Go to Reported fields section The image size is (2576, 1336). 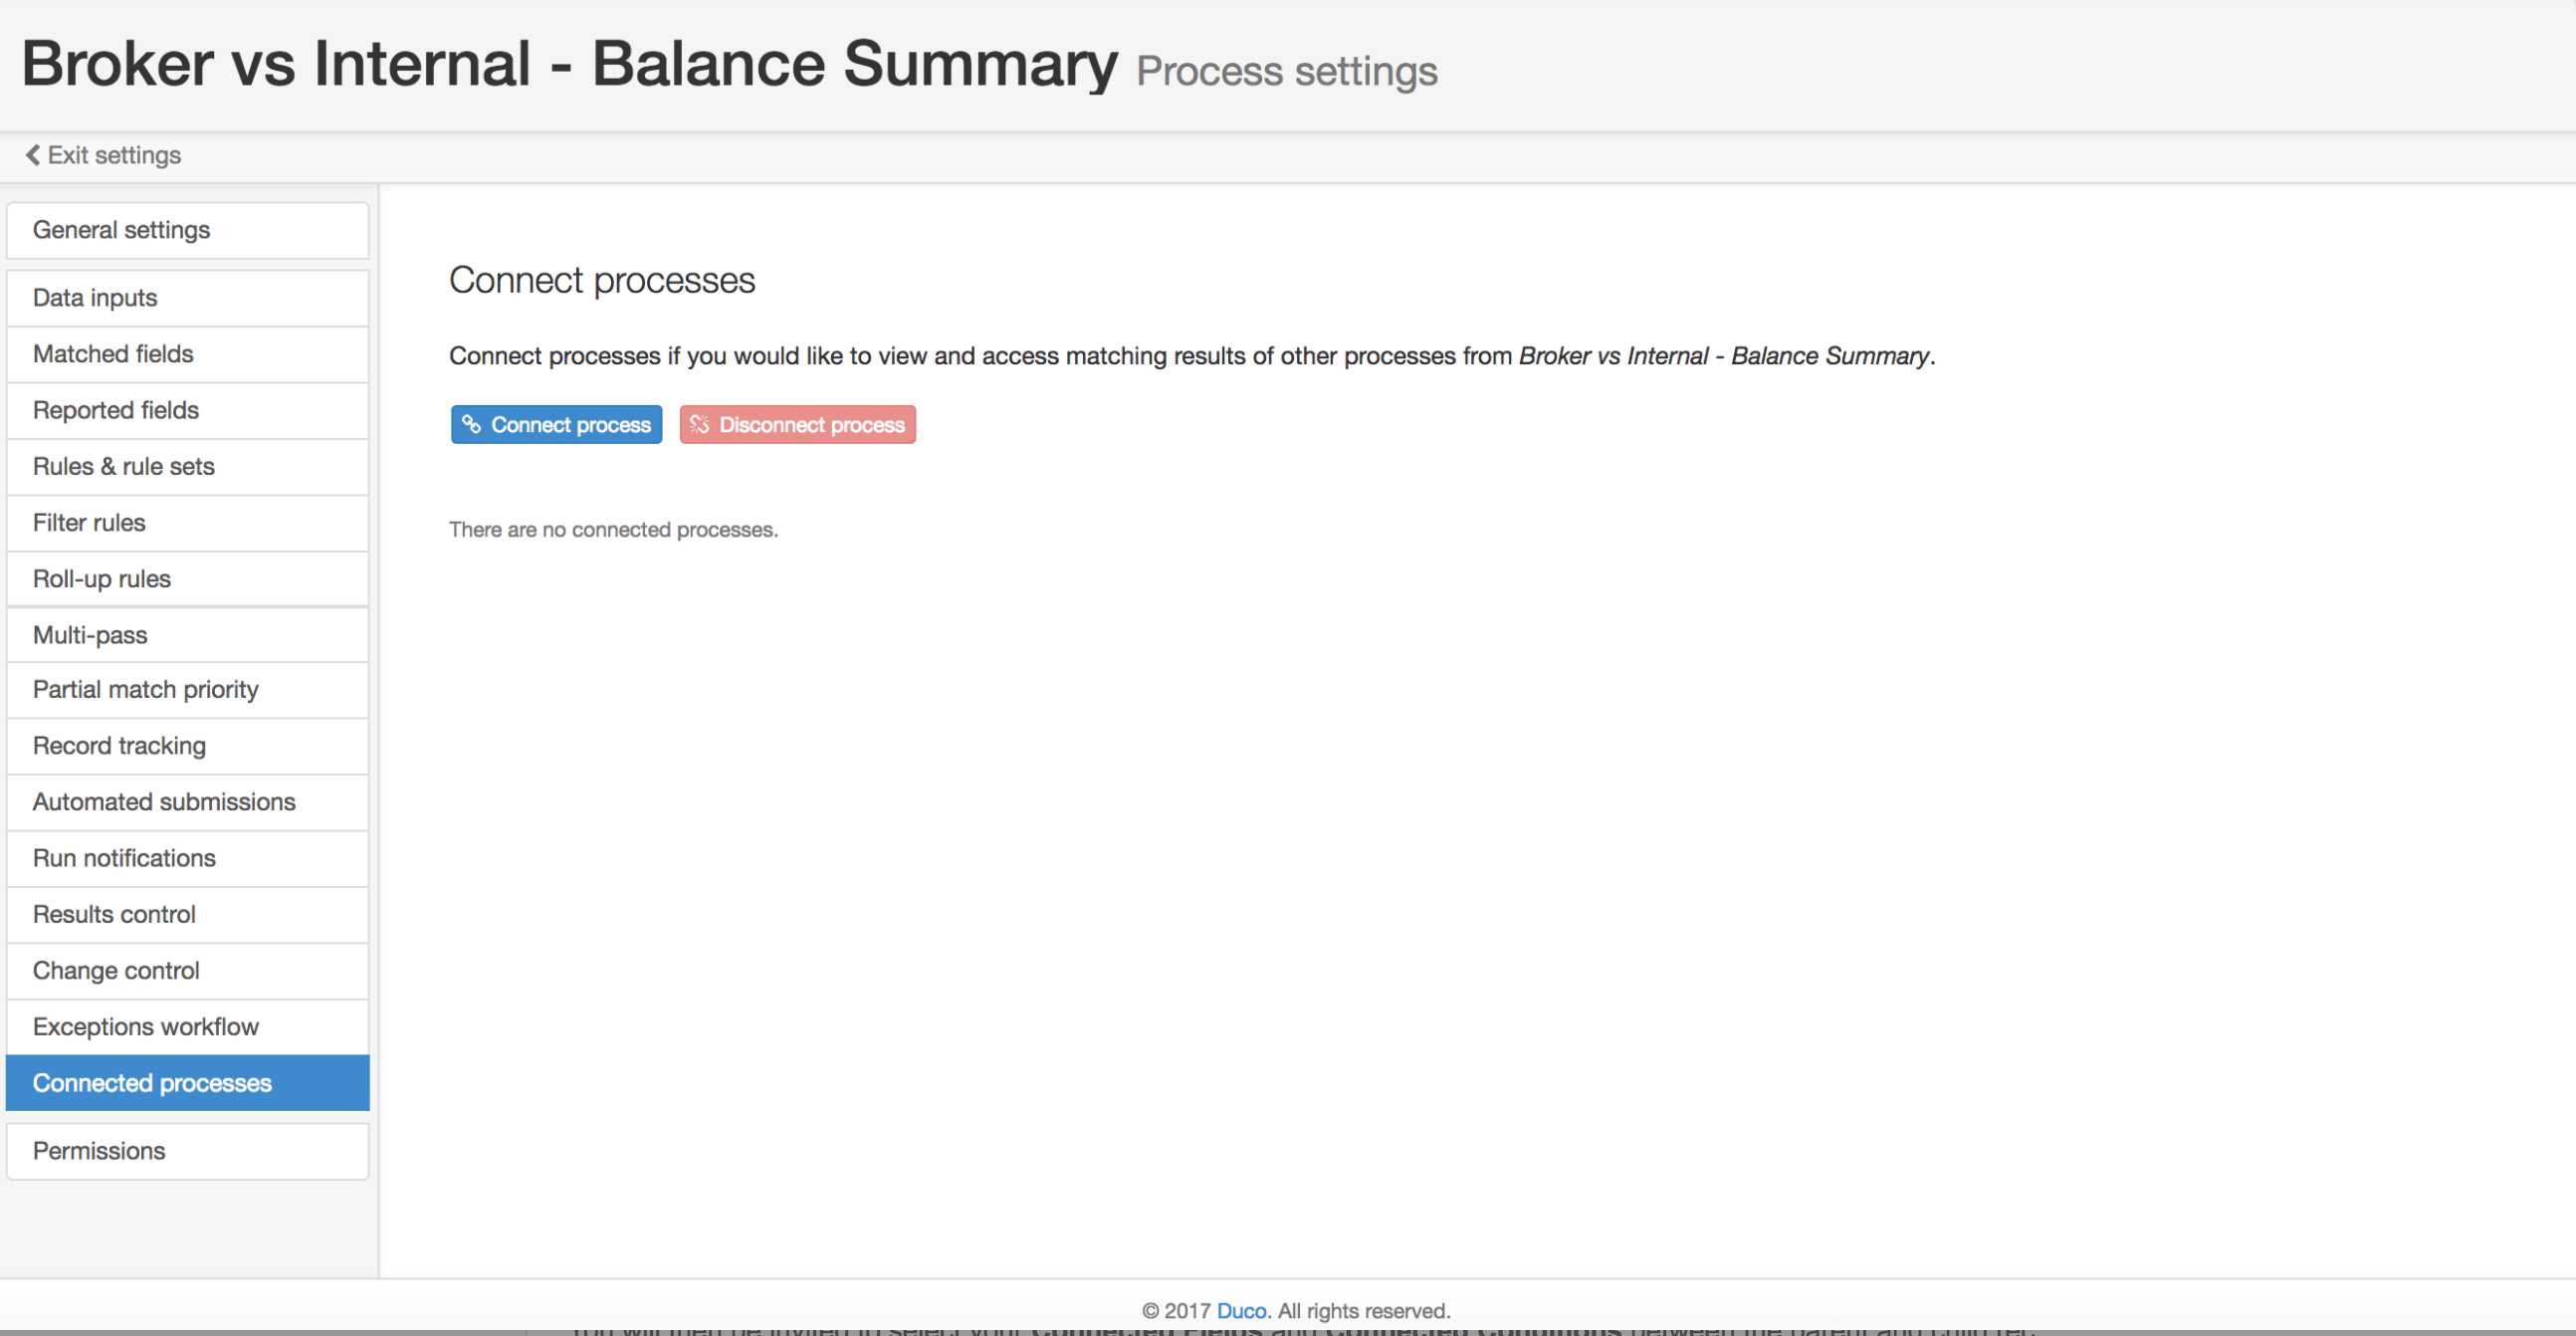pos(187,411)
